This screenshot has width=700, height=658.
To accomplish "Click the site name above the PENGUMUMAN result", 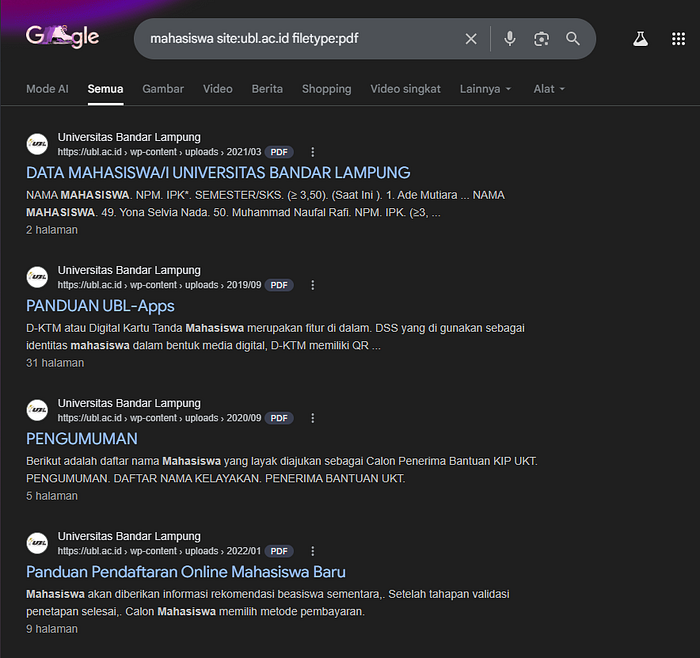I will [129, 403].
